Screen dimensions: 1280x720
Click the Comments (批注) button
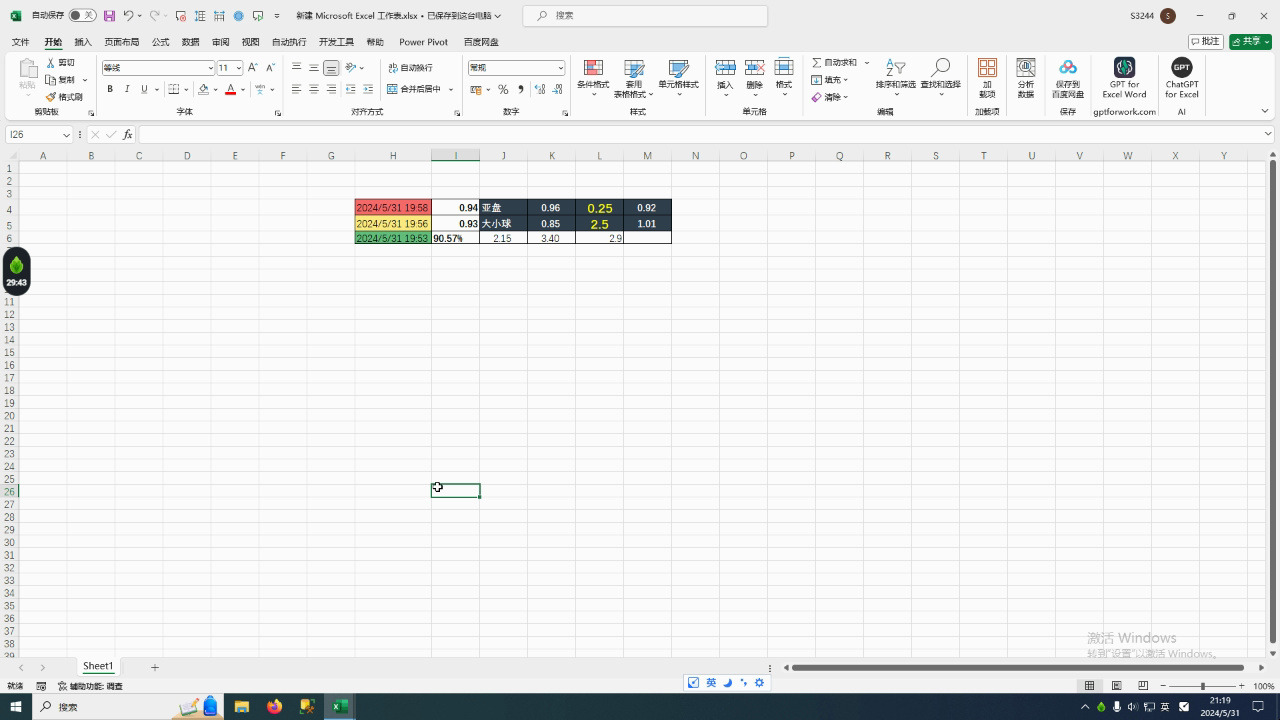coord(1206,42)
